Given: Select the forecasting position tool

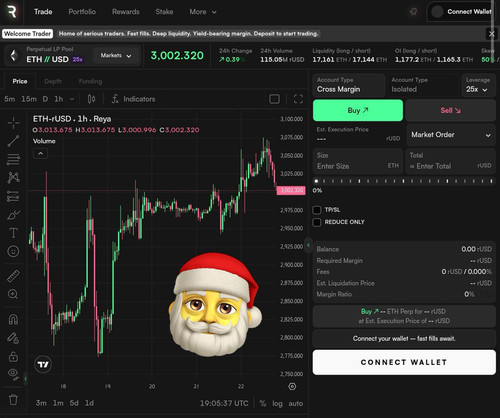Looking at the screenshot, I should tap(13, 196).
